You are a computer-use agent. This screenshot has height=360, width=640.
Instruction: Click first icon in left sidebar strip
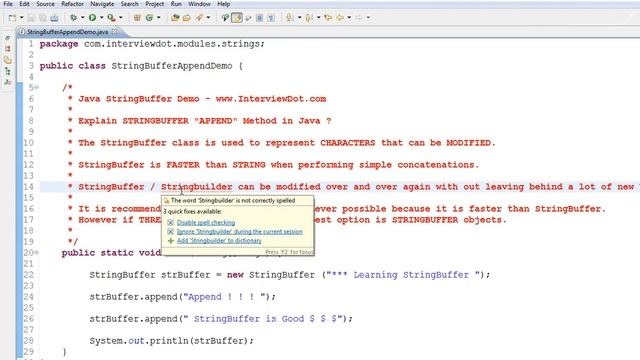(x=7, y=38)
